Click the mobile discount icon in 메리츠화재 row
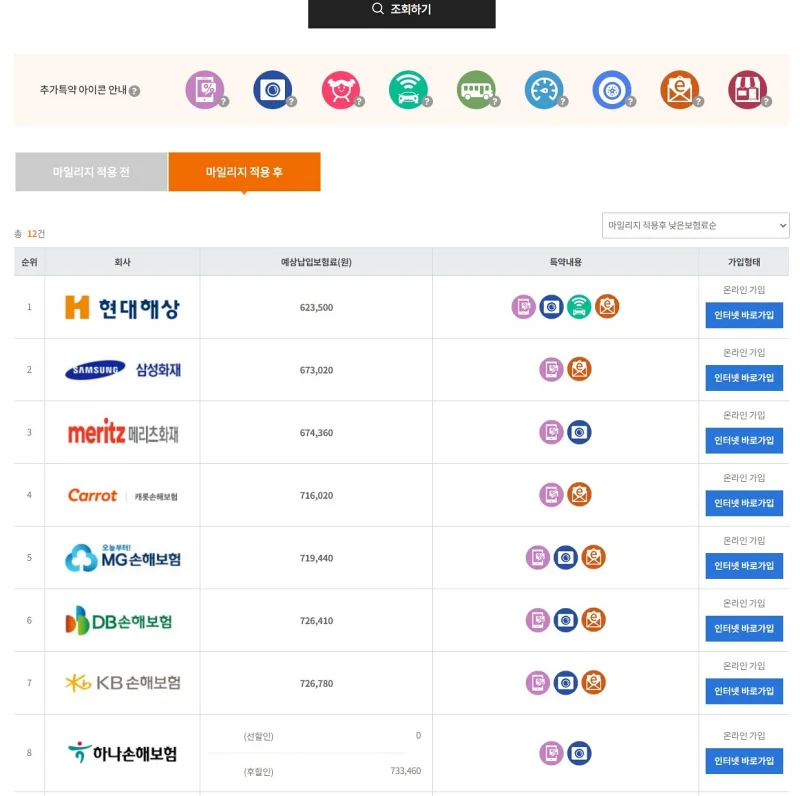The image size is (800, 796). click(x=552, y=432)
